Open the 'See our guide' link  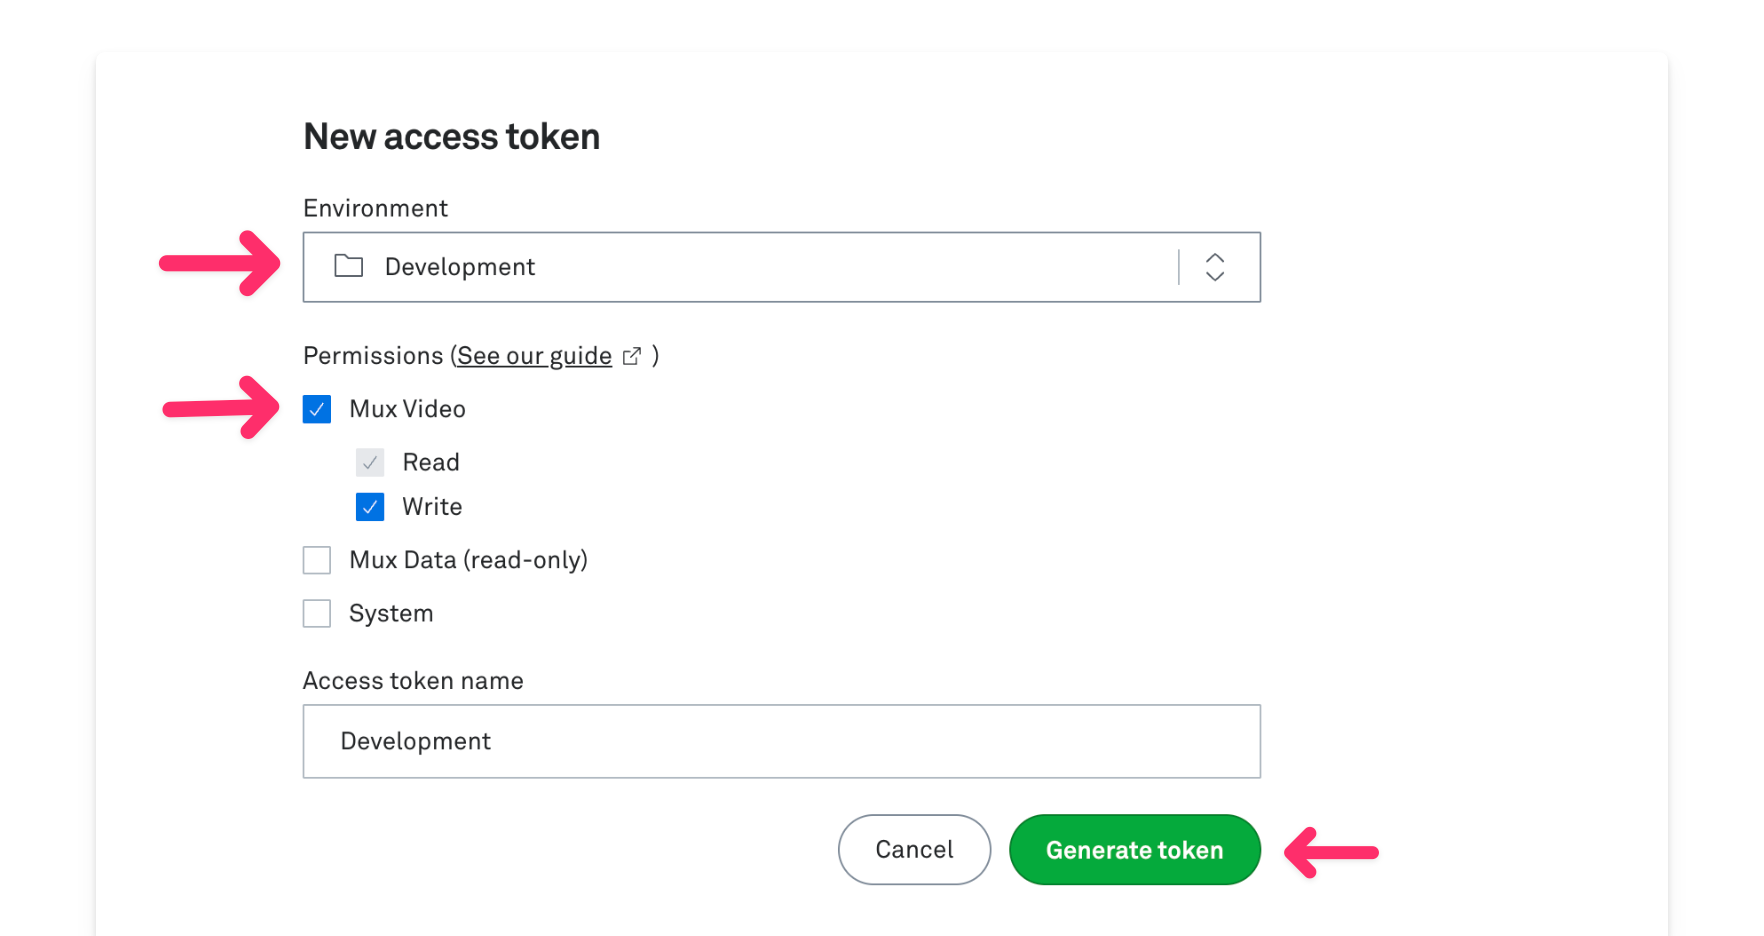[534, 356]
